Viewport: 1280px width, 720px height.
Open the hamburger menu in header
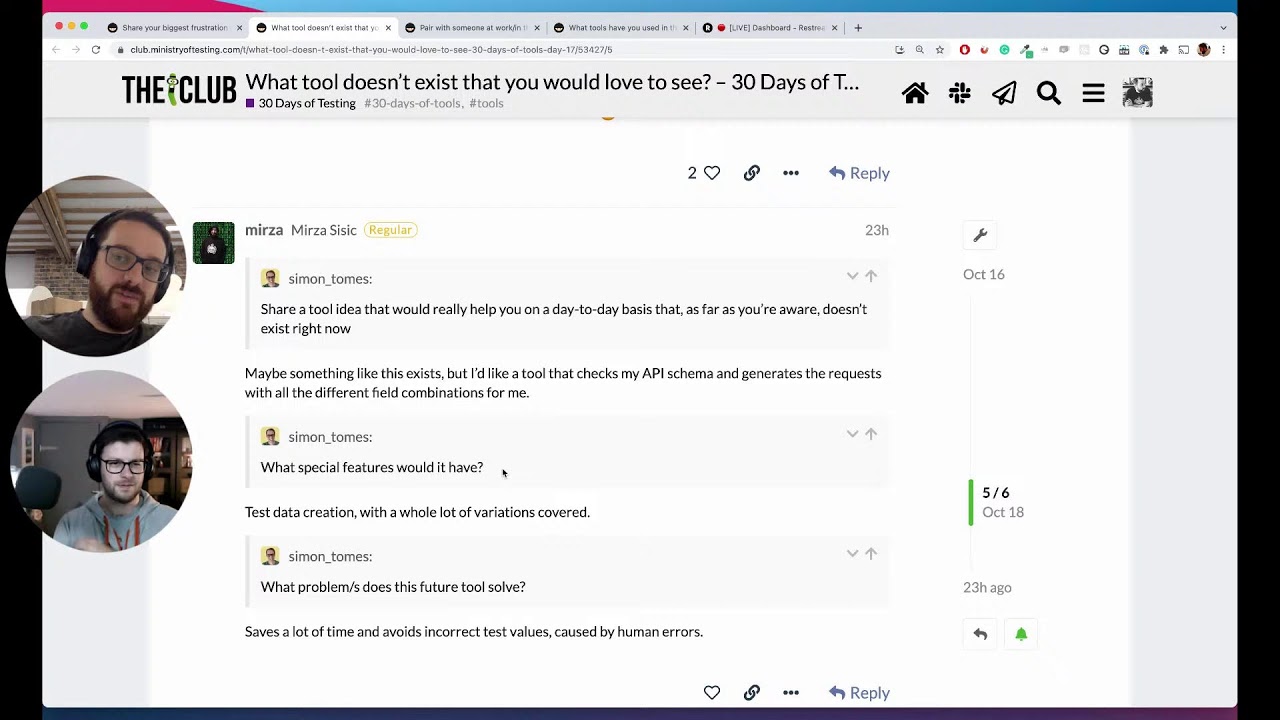pos(1093,93)
